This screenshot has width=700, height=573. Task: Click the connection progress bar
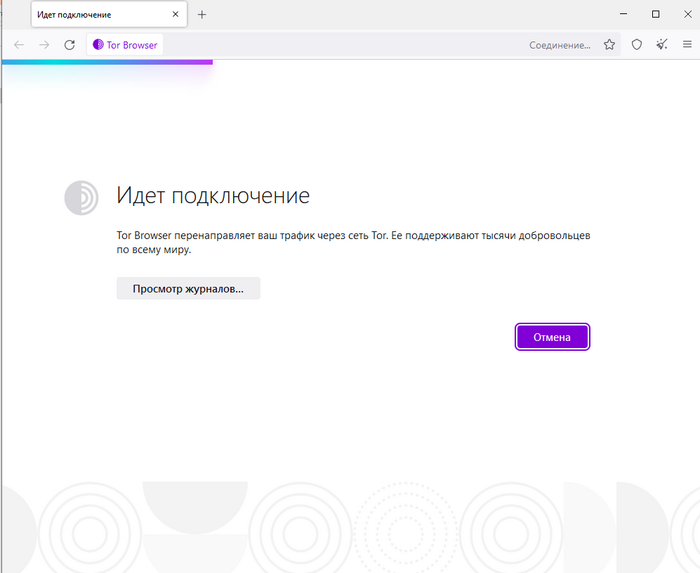tap(107, 62)
